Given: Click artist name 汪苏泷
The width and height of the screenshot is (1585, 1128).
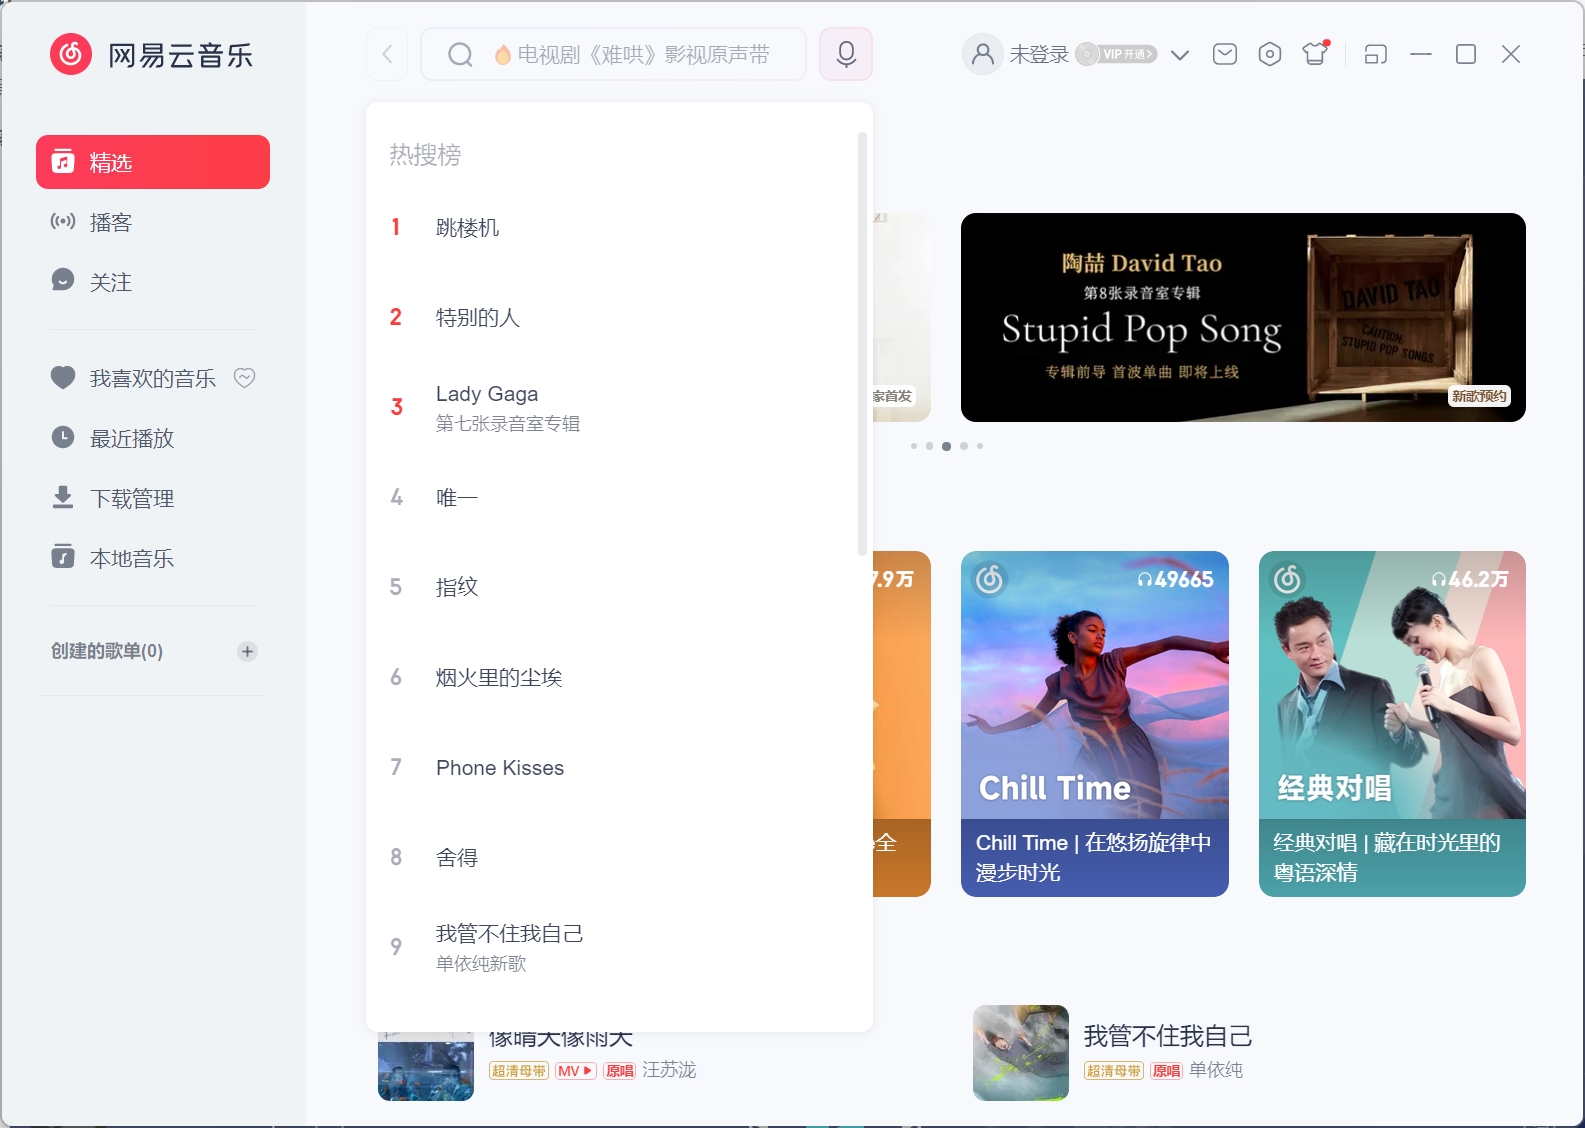Looking at the screenshot, I should tap(669, 1070).
